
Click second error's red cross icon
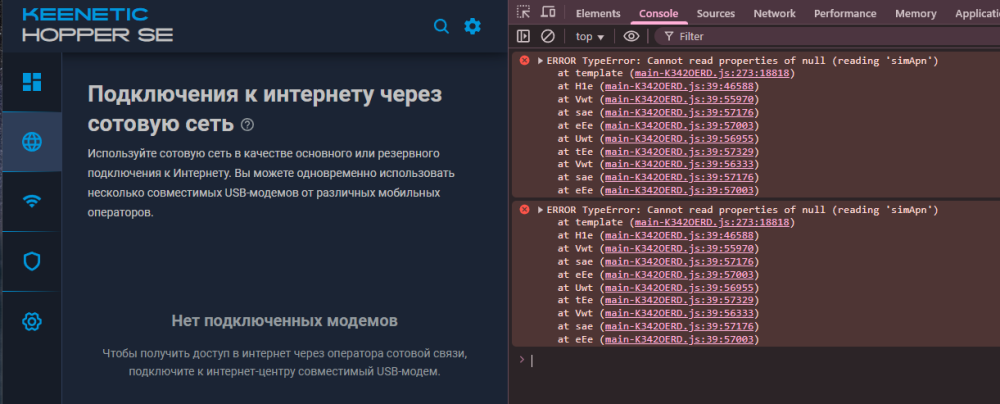(524, 209)
